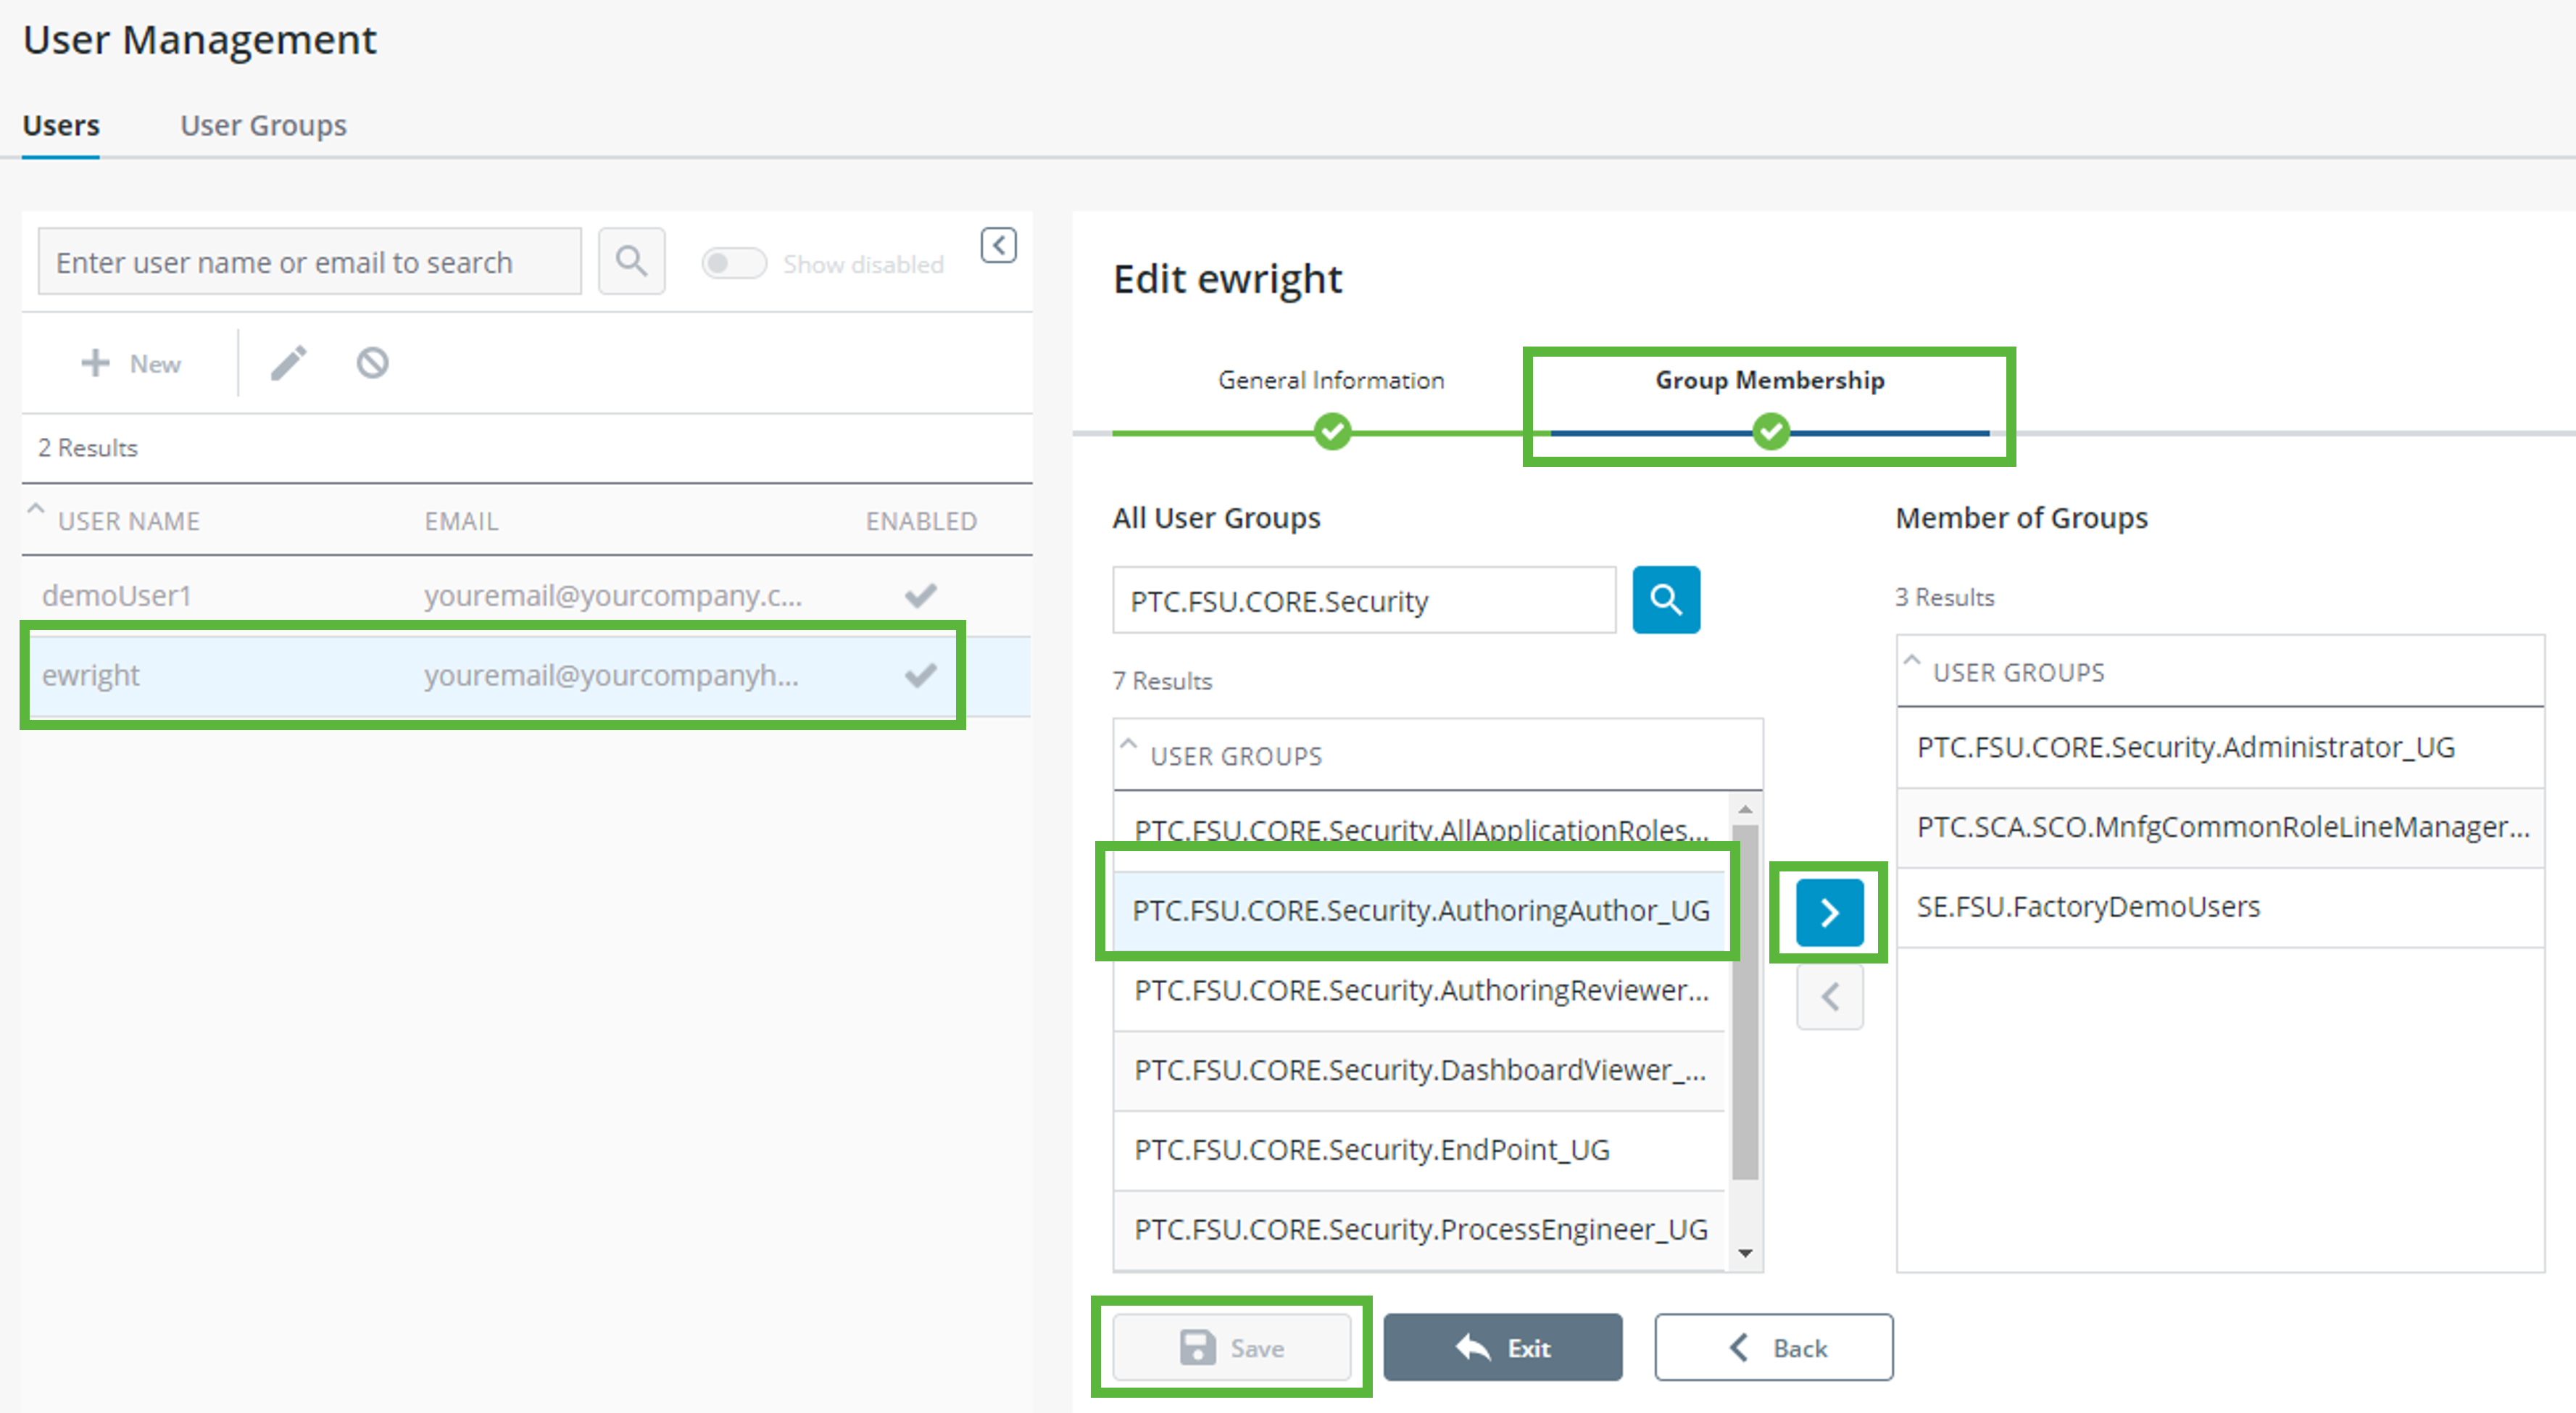Sort Member of Groups USER GROUPS header
Viewport: 2576px width, 1413px height.
2018,672
